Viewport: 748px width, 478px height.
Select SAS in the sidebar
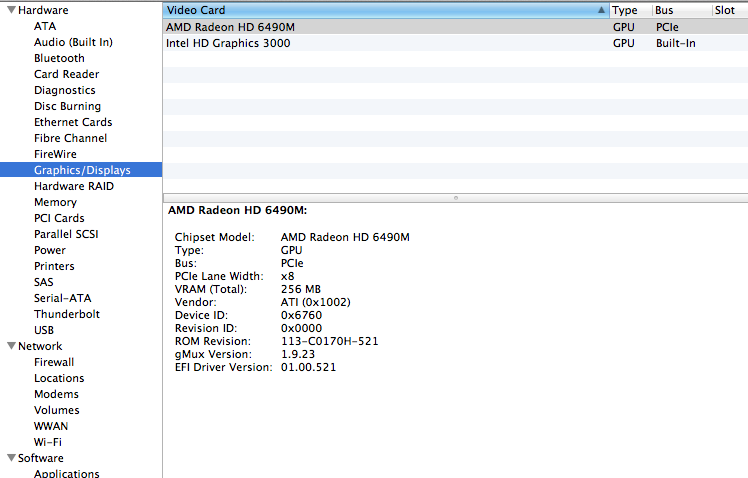coord(43,282)
